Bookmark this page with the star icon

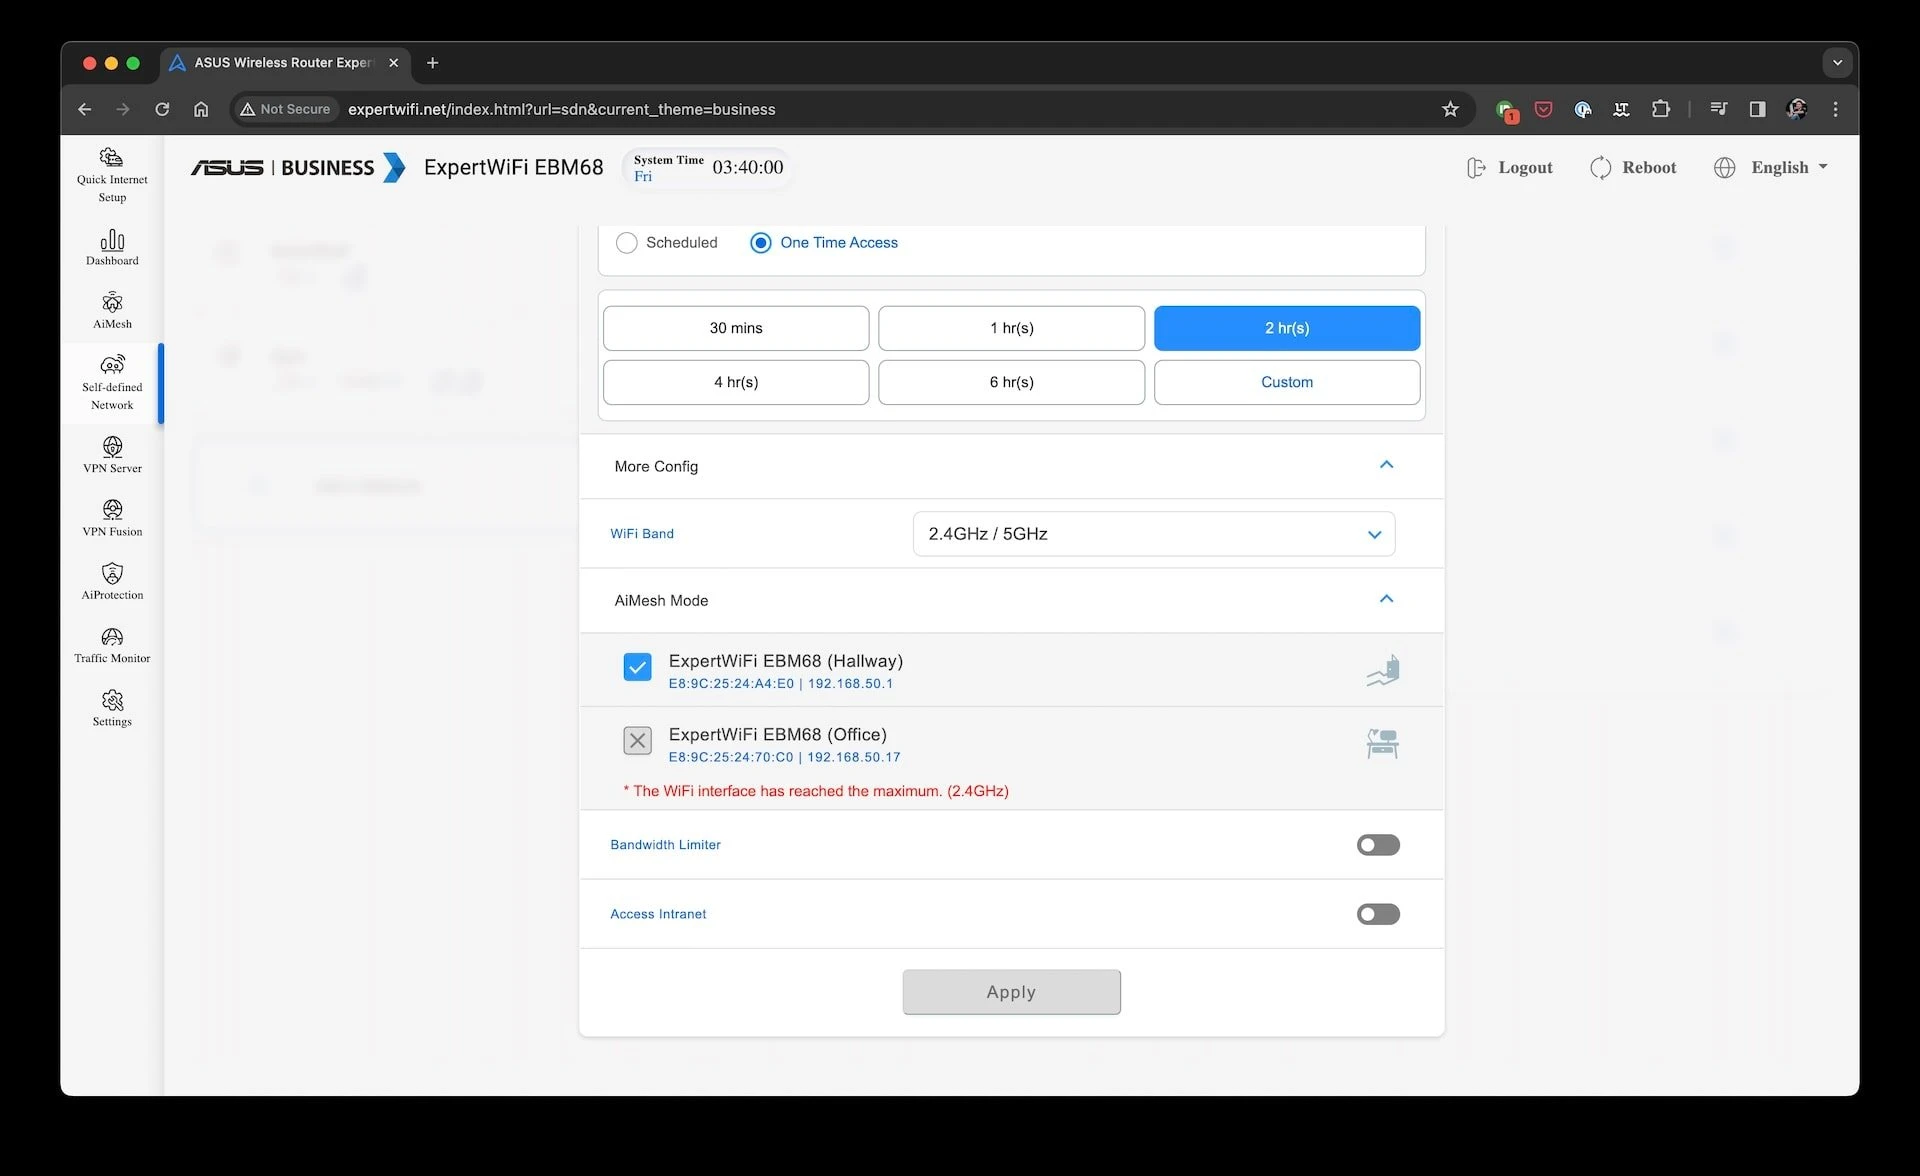1450,109
